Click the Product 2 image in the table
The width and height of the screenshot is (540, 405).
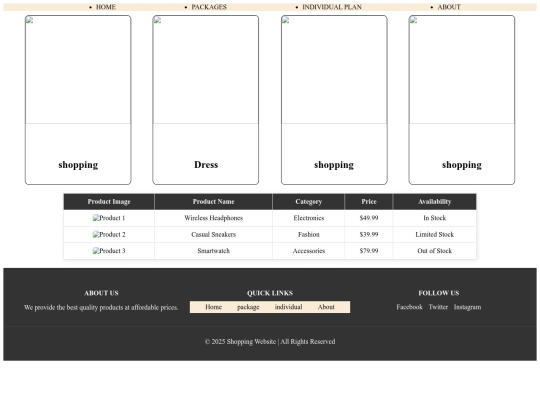(109, 235)
